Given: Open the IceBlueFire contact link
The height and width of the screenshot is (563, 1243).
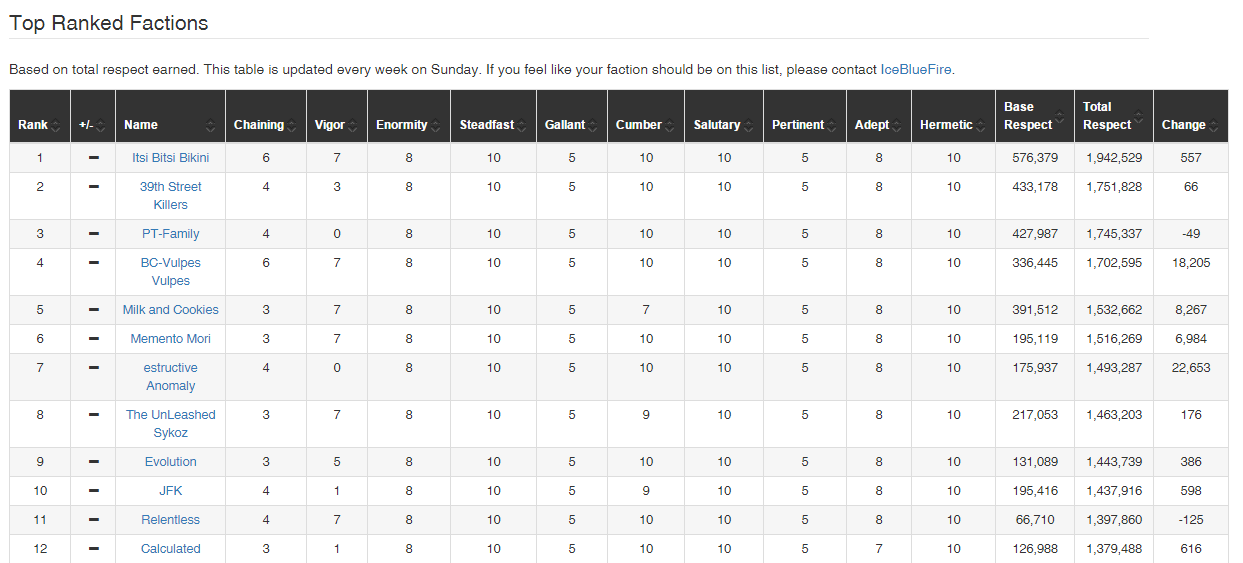Looking at the screenshot, I should (x=916, y=70).
